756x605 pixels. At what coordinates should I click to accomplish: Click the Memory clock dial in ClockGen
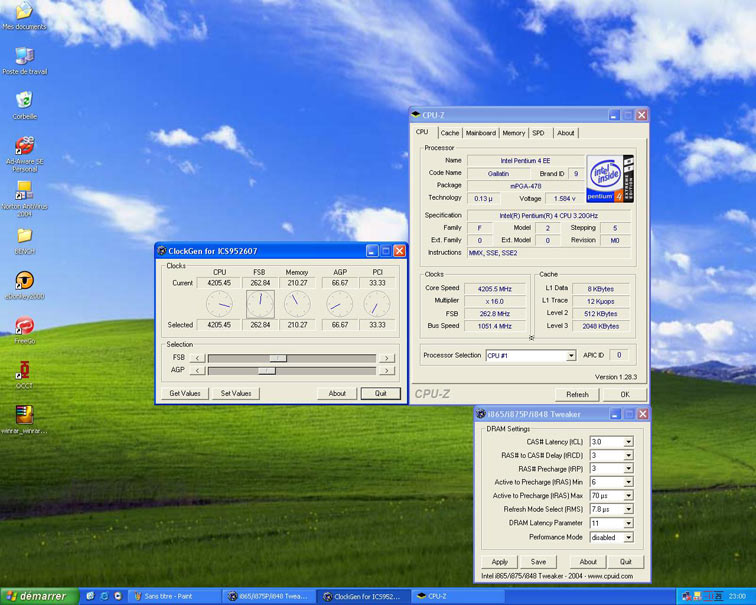(x=297, y=304)
